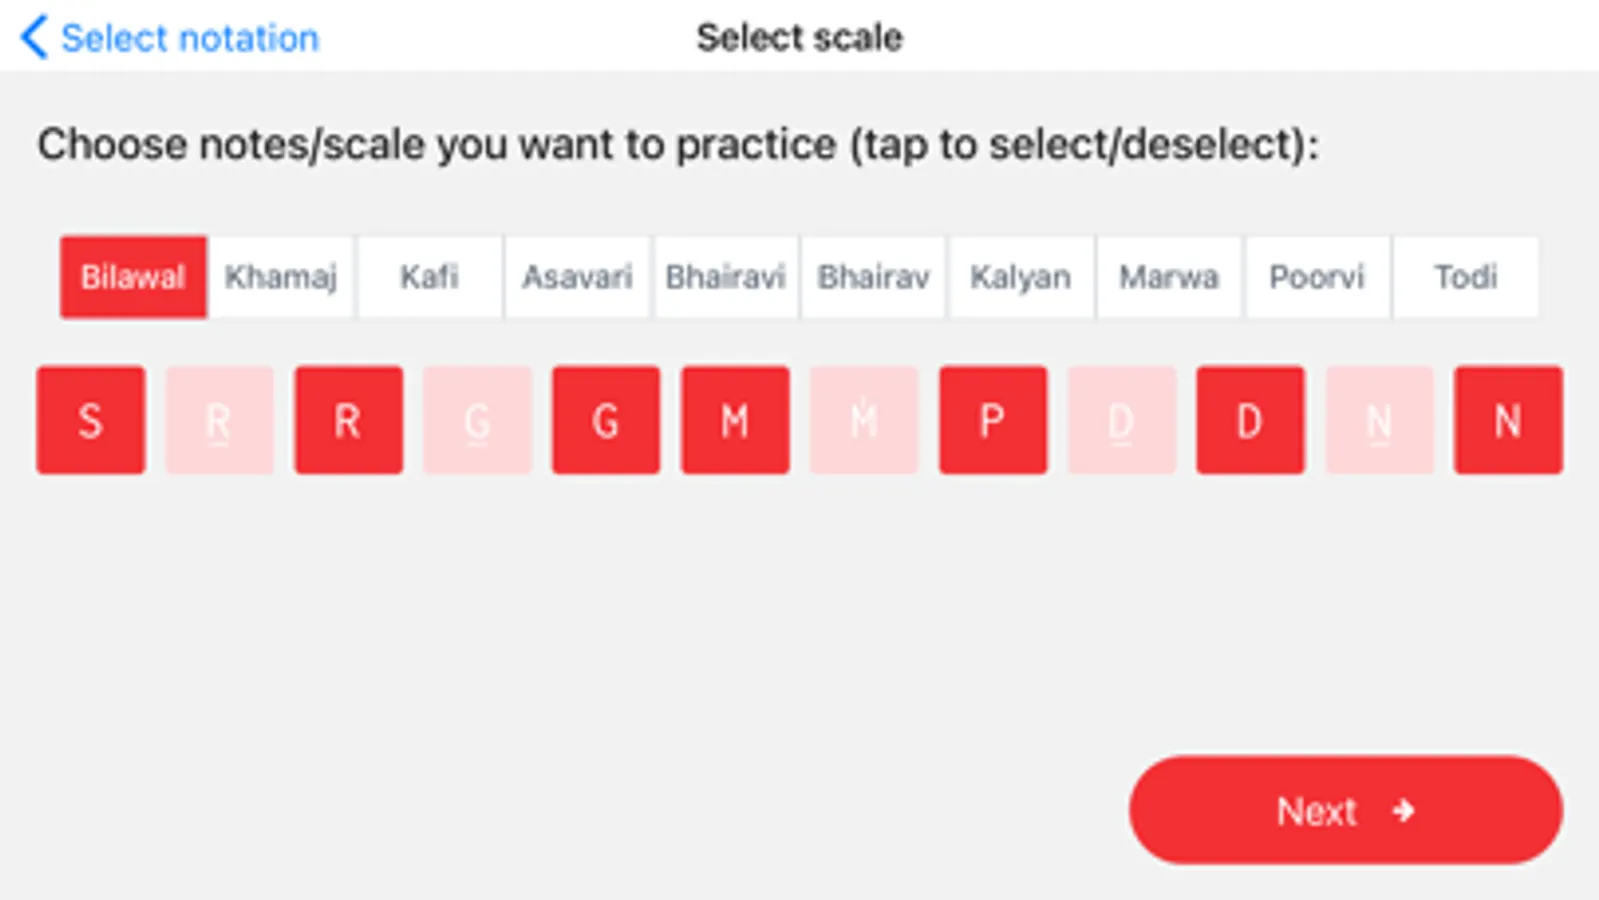Select the Bhairavi scale
Image resolution: width=1599 pixels, height=900 pixels.
725,277
